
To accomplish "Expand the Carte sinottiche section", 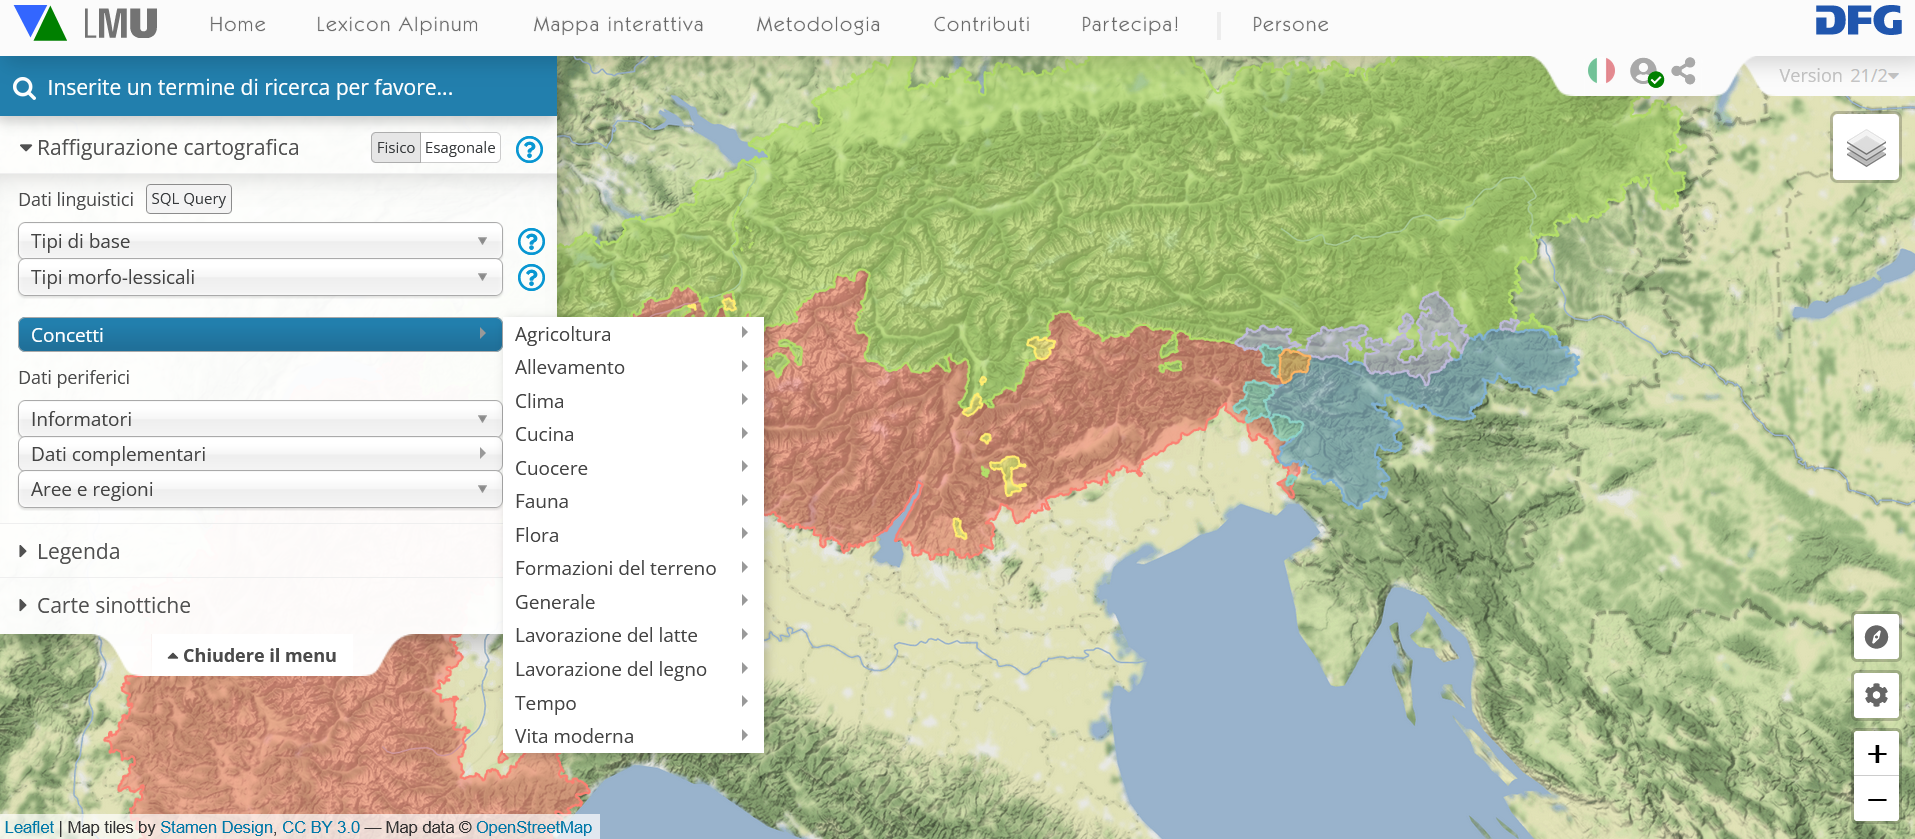I will click(x=104, y=605).
